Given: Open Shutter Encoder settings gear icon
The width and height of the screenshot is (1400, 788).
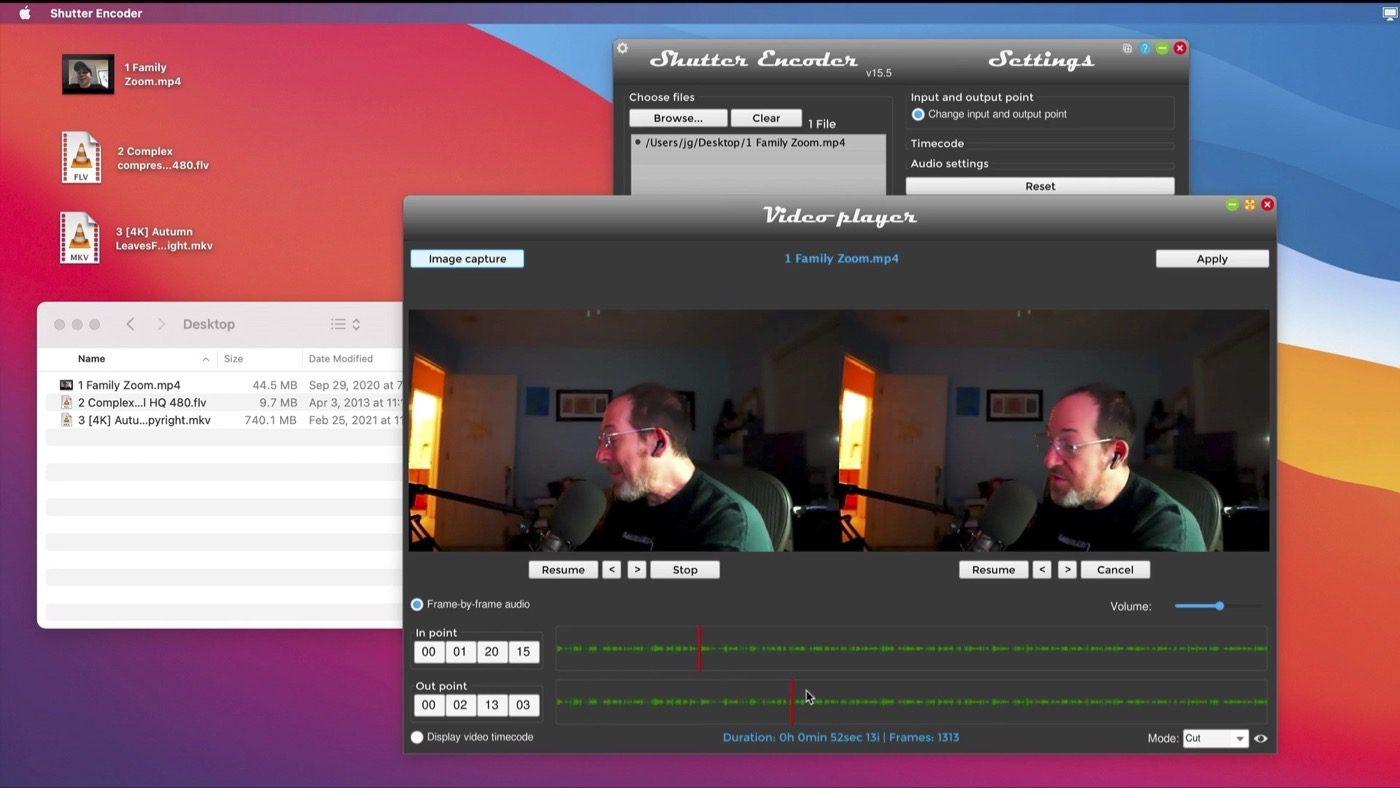Looking at the screenshot, I should [622, 48].
